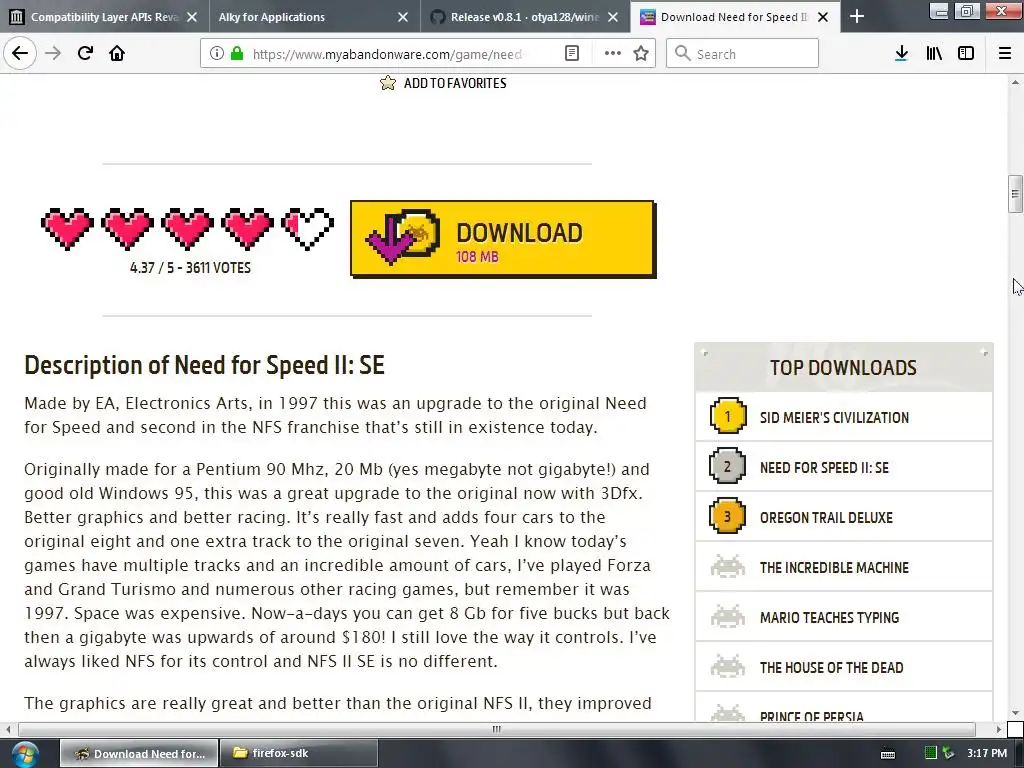
Task: Click invader icon beside Mario Teaches Typing
Action: click(728, 616)
